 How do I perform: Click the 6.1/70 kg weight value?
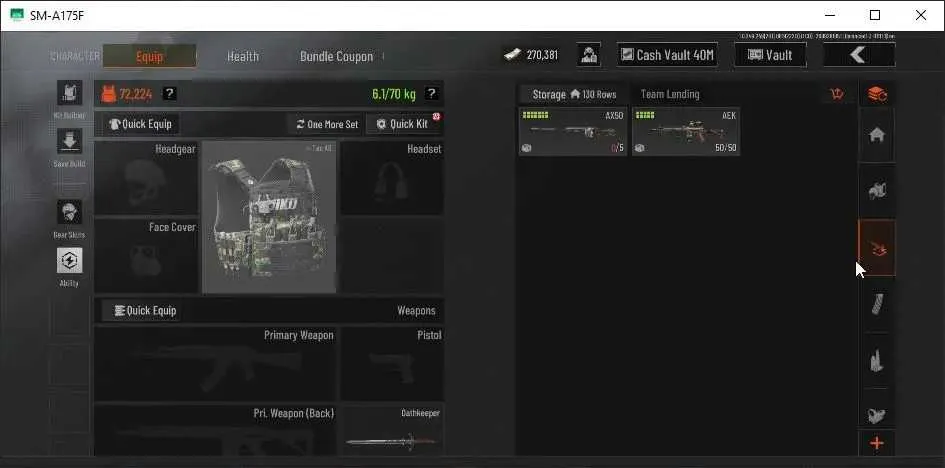click(394, 94)
